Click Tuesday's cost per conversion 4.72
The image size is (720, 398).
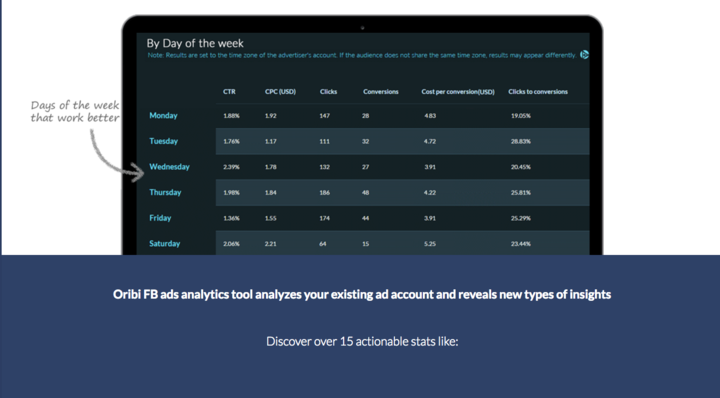430,141
